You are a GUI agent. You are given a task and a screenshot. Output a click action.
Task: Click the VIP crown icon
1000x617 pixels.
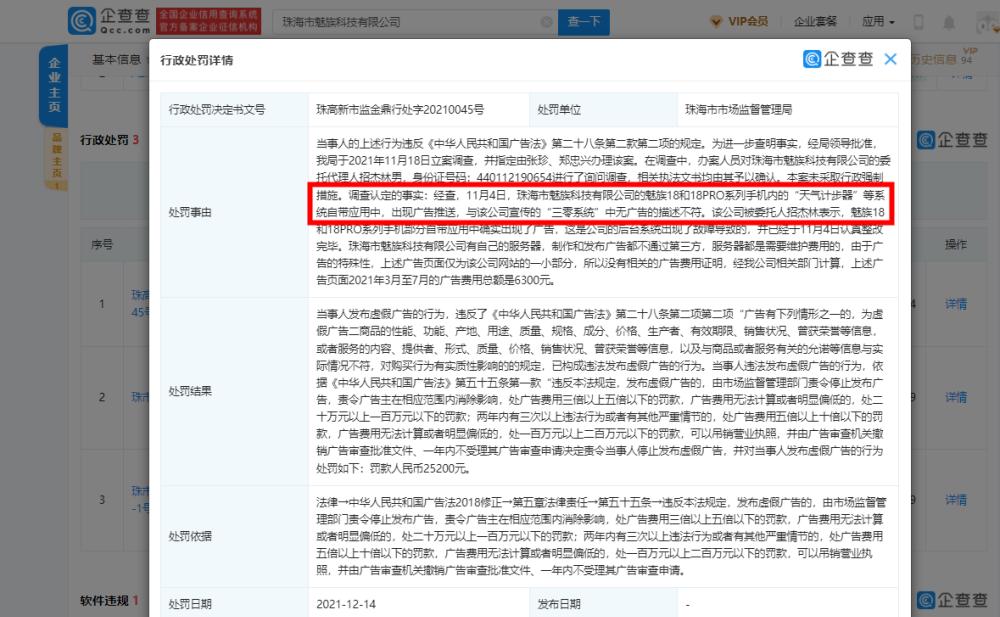[x=717, y=22]
